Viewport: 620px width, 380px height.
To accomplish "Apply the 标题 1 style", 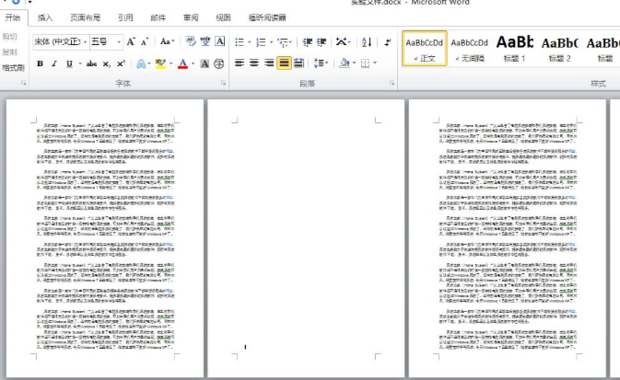I will point(514,48).
